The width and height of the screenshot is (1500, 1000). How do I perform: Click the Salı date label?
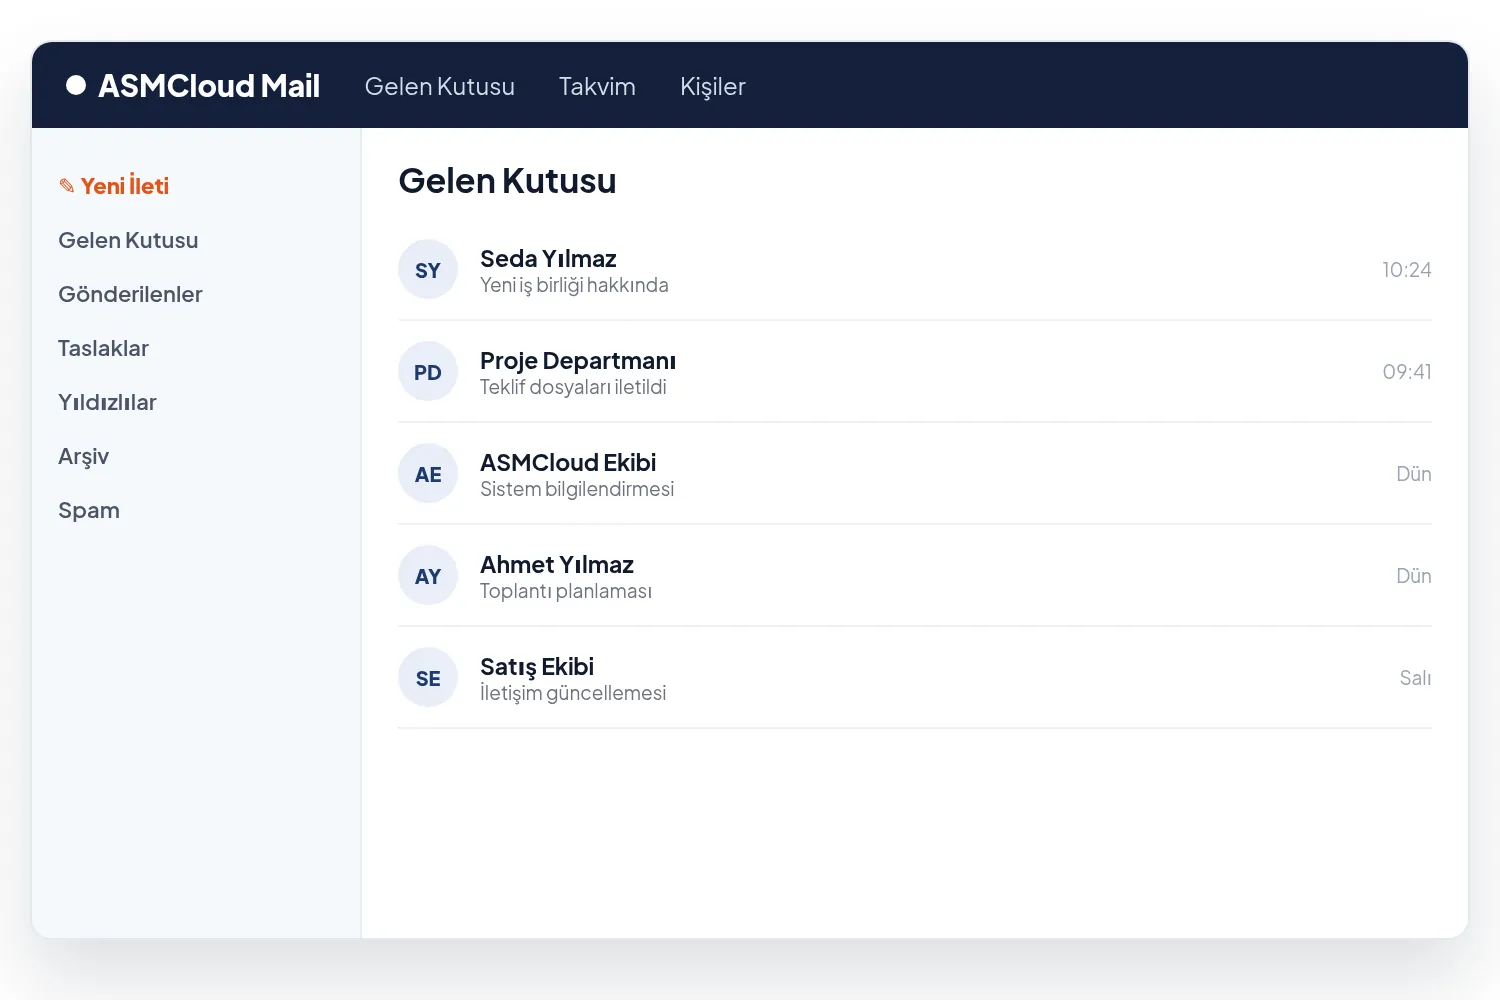click(x=1415, y=678)
